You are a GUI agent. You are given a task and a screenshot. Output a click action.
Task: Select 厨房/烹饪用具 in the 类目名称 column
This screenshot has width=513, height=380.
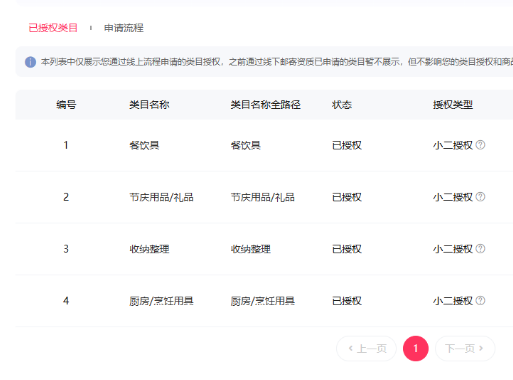[161, 301]
